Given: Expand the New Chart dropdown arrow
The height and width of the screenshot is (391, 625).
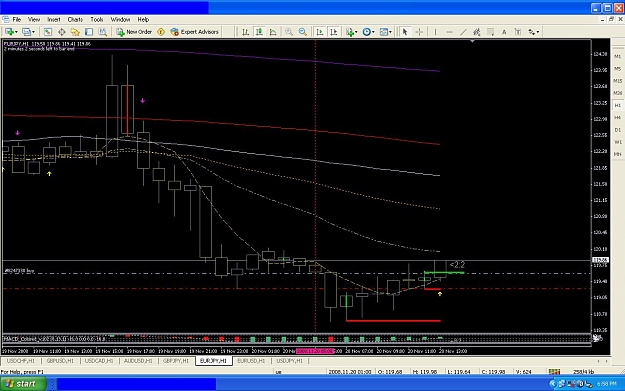Looking at the screenshot, I should coord(16,32).
